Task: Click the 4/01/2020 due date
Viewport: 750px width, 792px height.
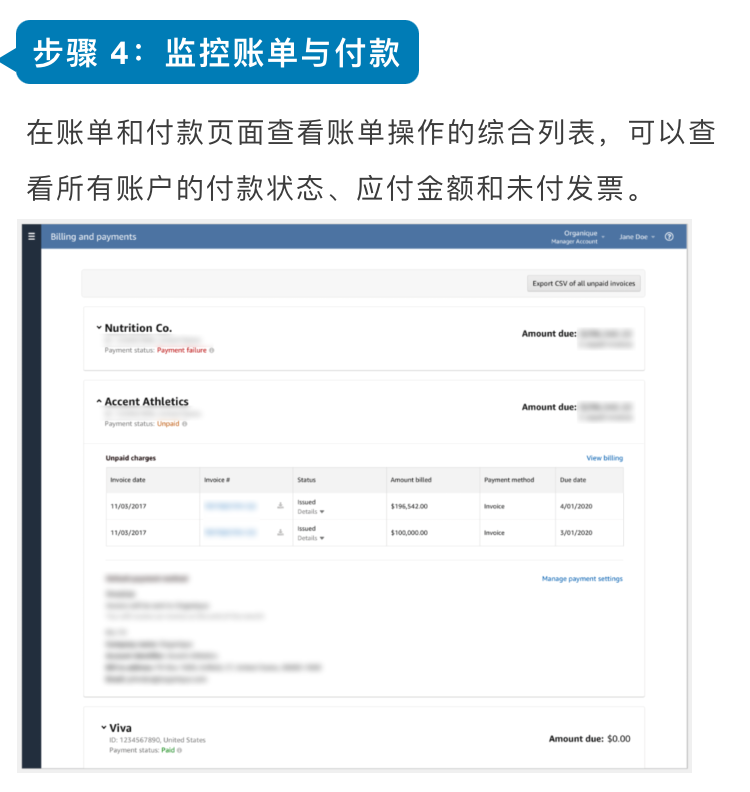Action: click(x=576, y=506)
